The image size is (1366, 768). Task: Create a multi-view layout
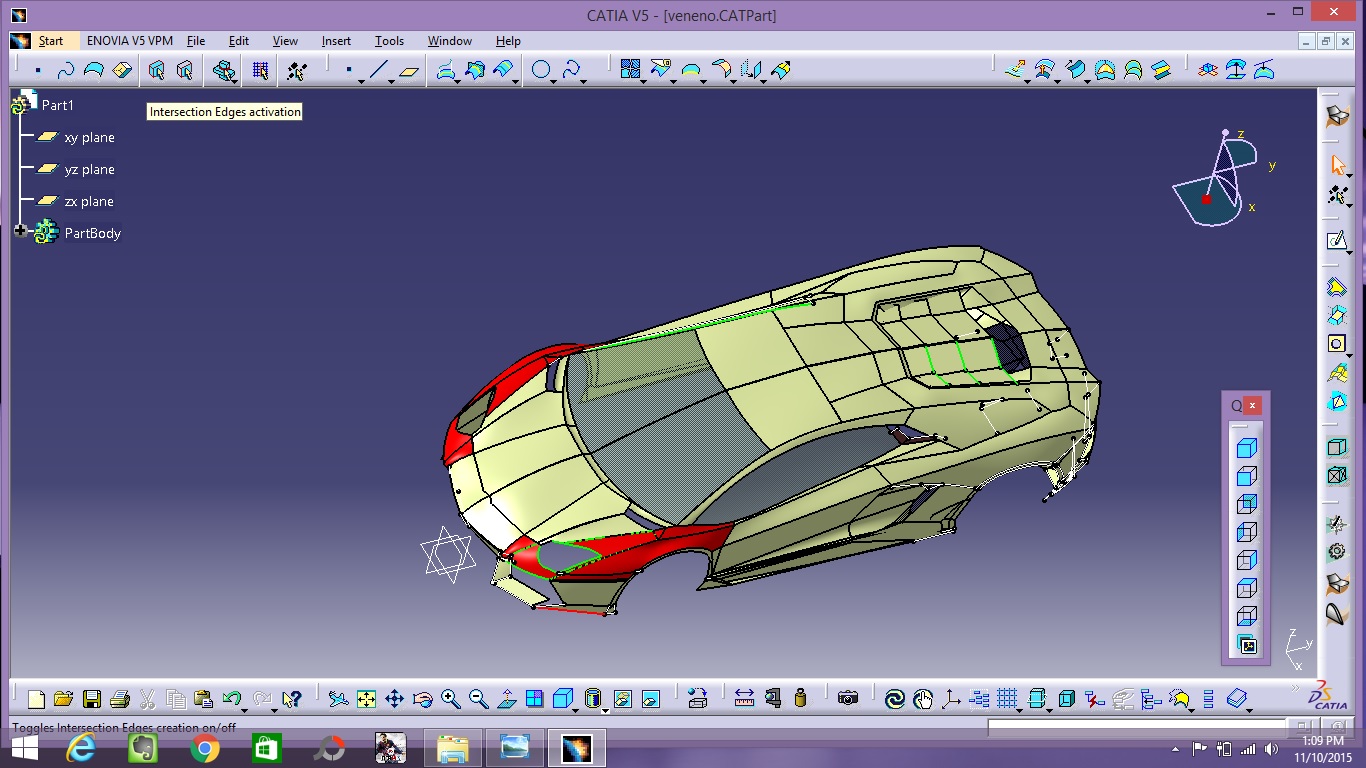click(x=535, y=699)
